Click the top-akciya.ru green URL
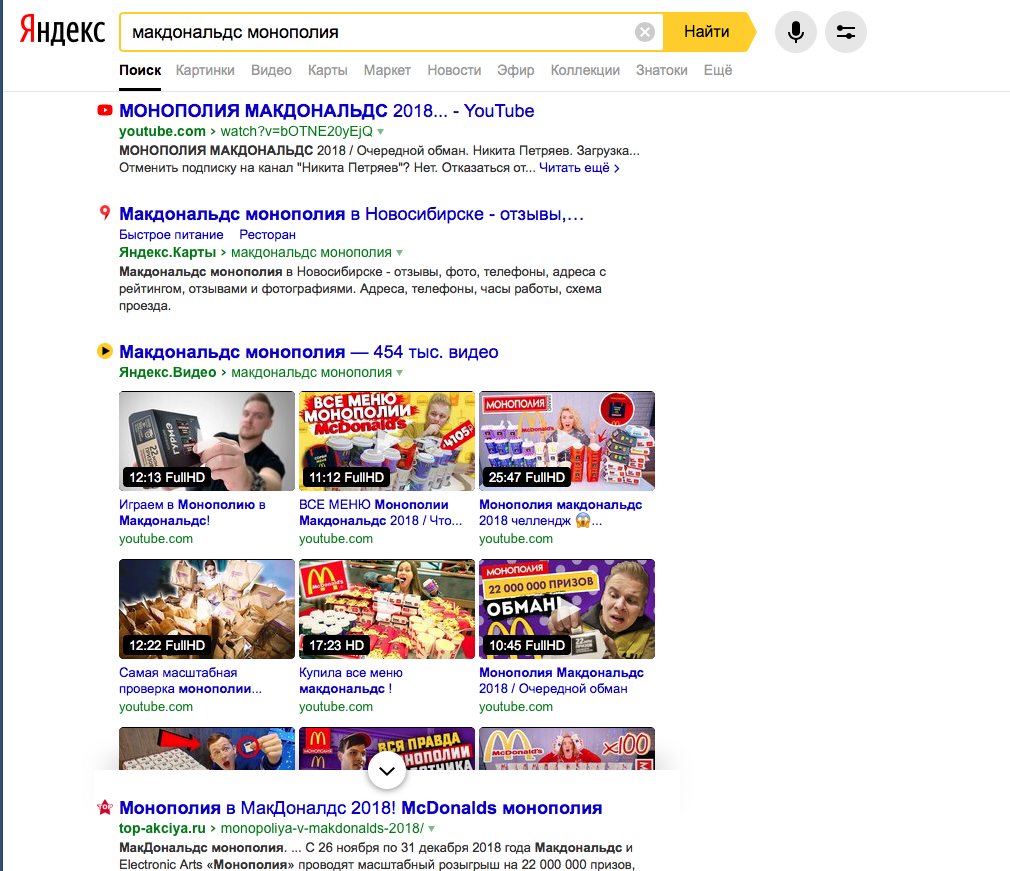This screenshot has width=1010, height=871. click(x=162, y=828)
